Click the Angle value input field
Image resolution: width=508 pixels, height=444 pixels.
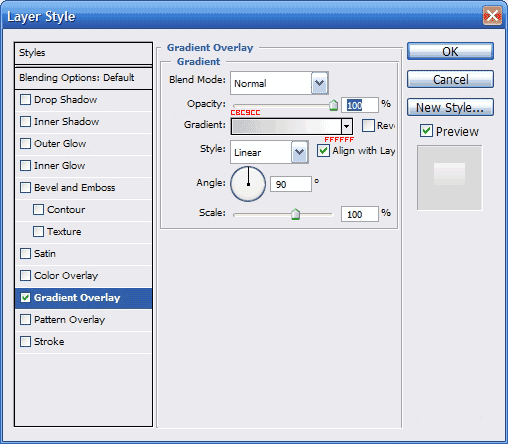291,184
